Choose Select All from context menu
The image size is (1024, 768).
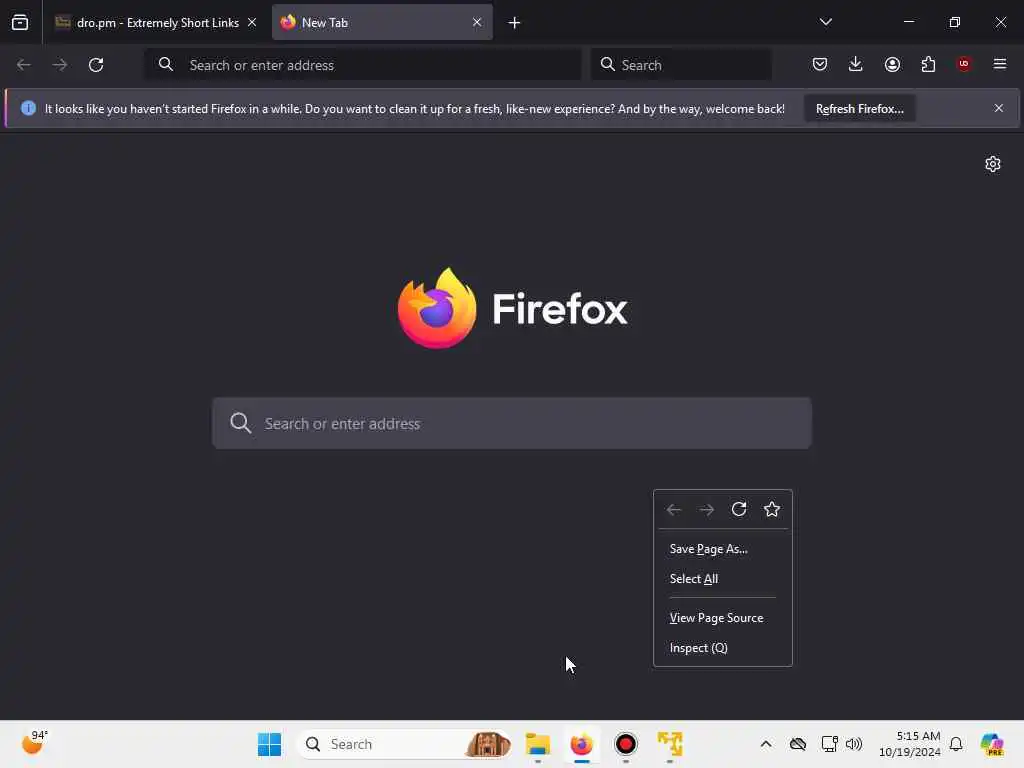coord(723,579)
